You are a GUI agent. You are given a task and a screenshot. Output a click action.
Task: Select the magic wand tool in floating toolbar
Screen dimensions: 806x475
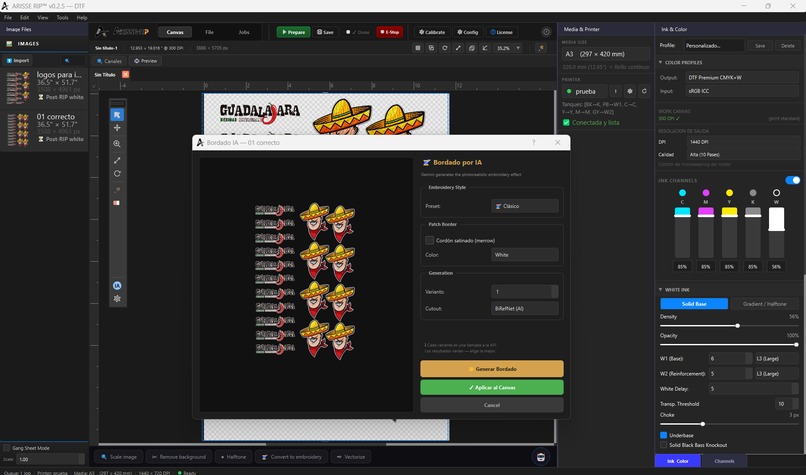point(117,190)
